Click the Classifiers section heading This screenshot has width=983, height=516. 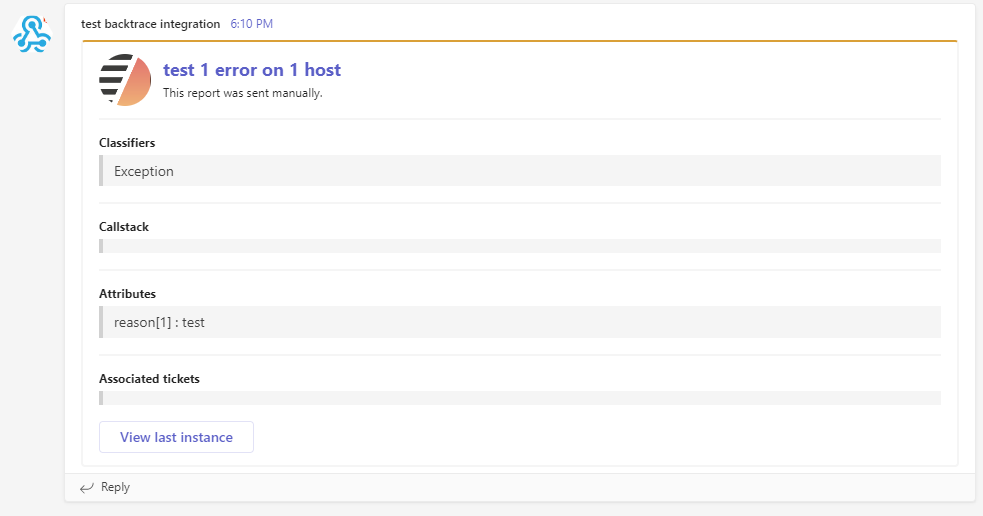(127, 143)
